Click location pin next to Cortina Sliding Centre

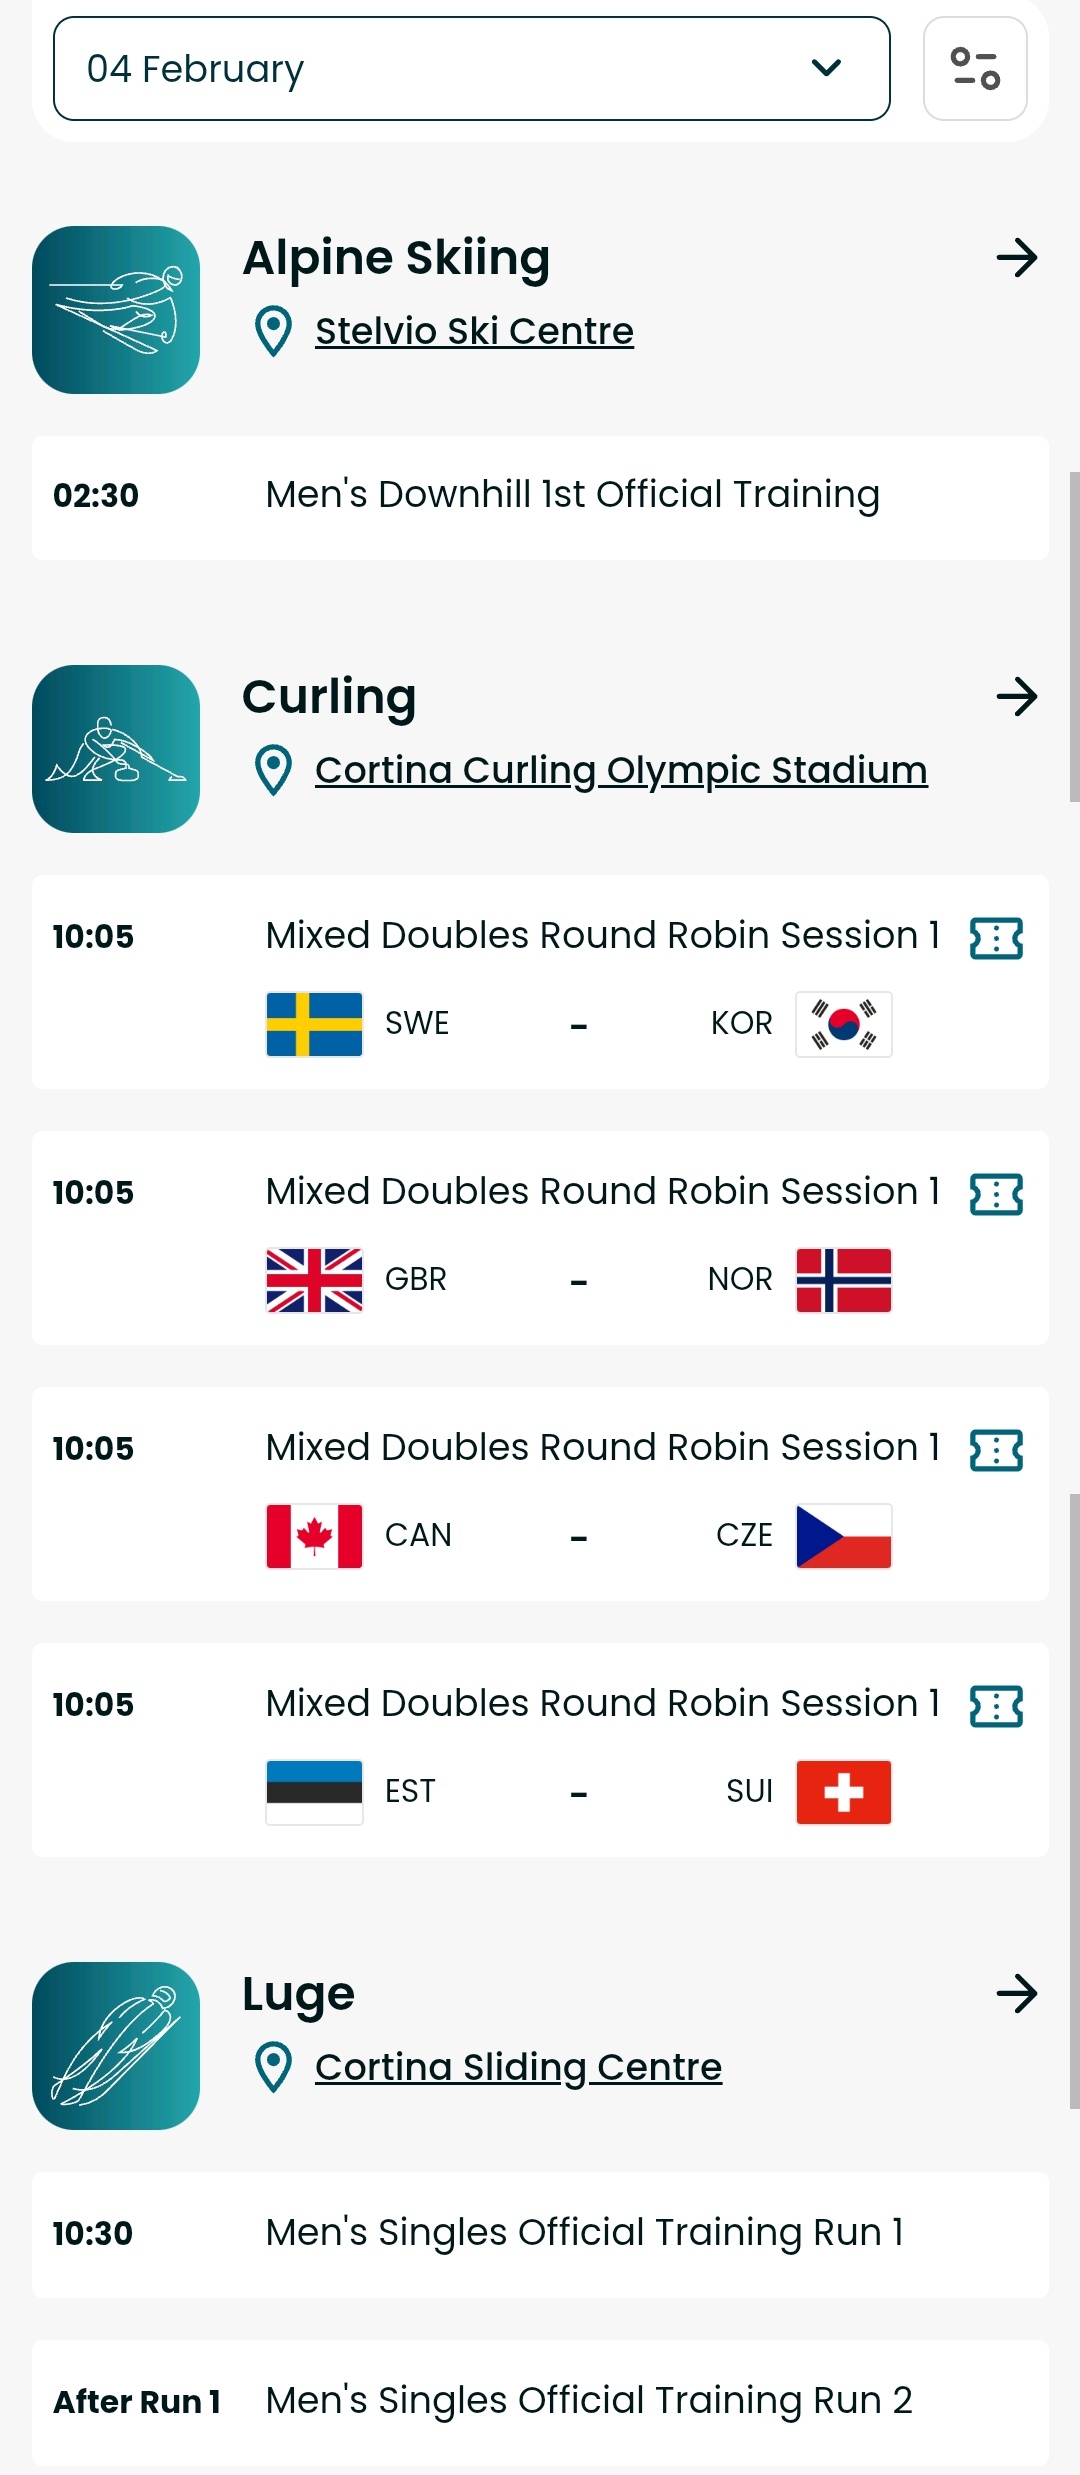[273, 2067]
